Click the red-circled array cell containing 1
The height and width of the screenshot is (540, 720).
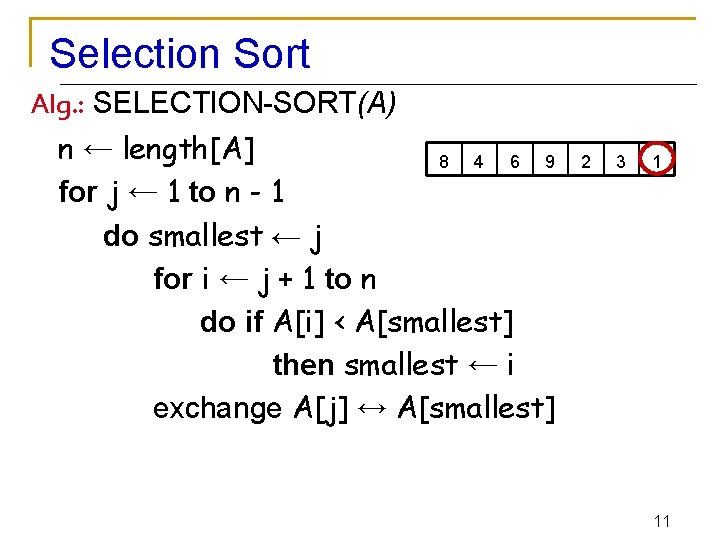657,160
